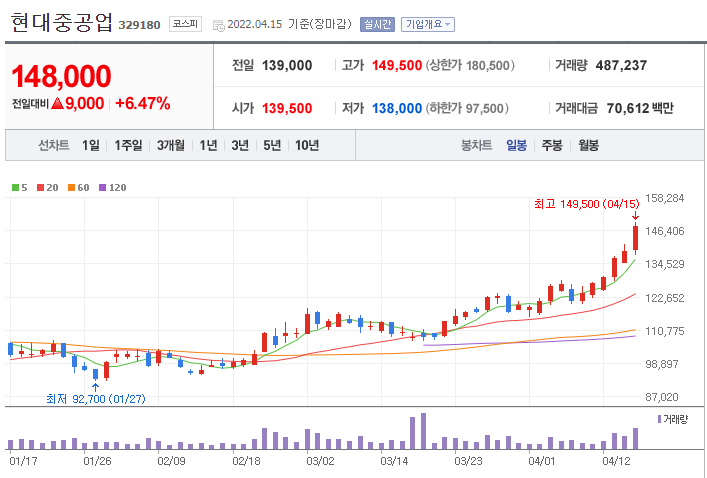Click the orange 60-day moving average swatch

[71, 188]
